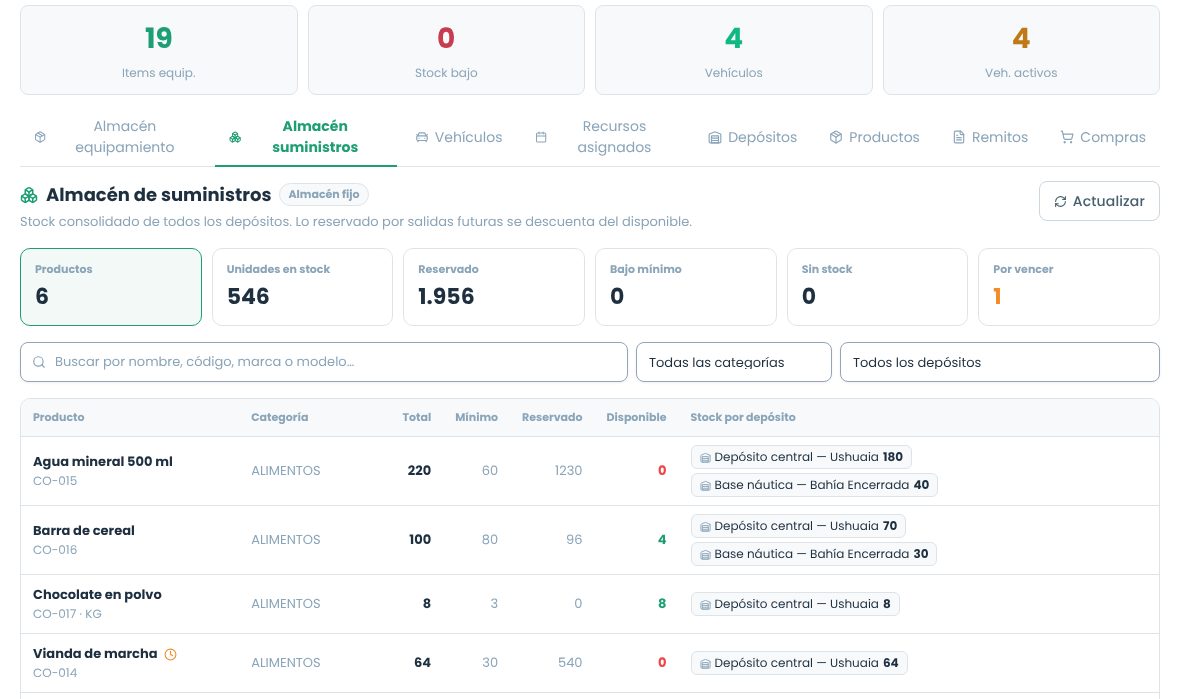Open the Todos los depósitos dropdown
This screenshot has height=699, width=1180.
pyautogui.click(x=999, y=362)
